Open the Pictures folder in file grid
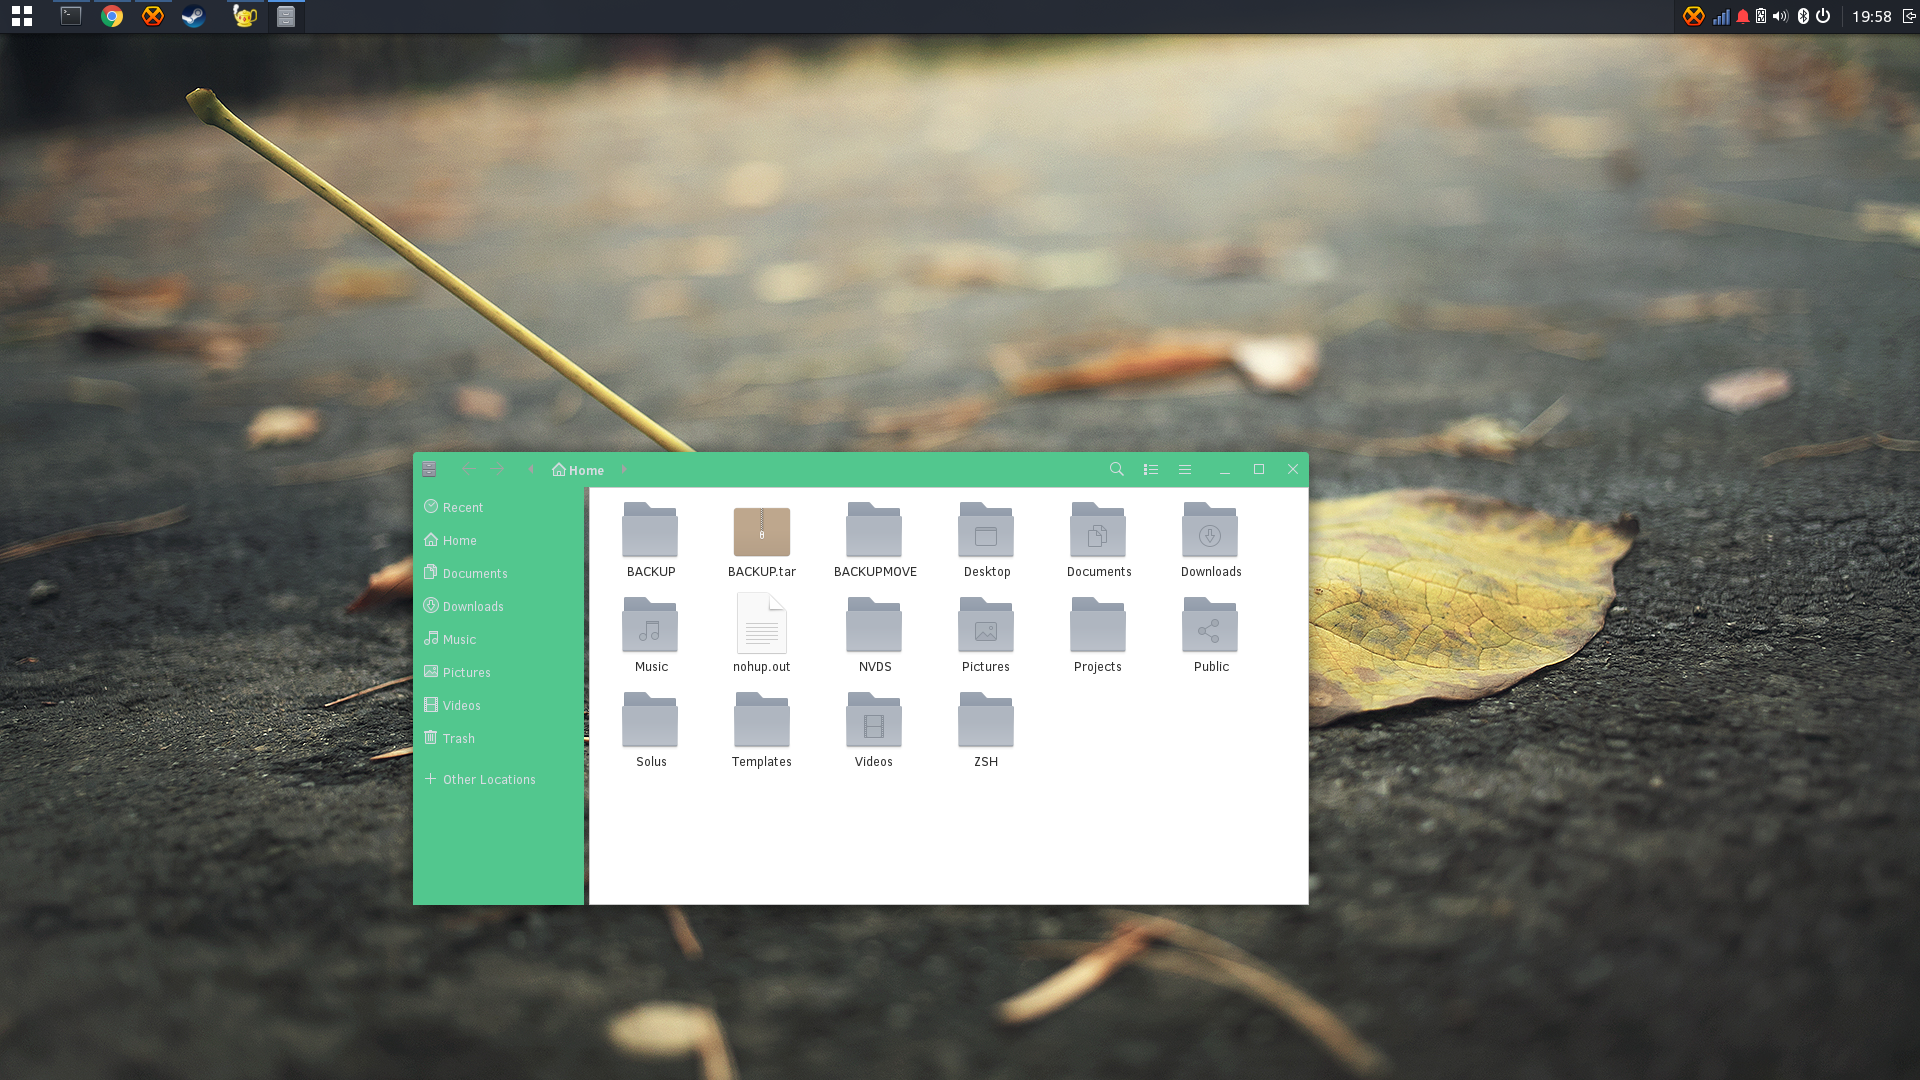The image size is (1920, 1080). click(986, 635)
